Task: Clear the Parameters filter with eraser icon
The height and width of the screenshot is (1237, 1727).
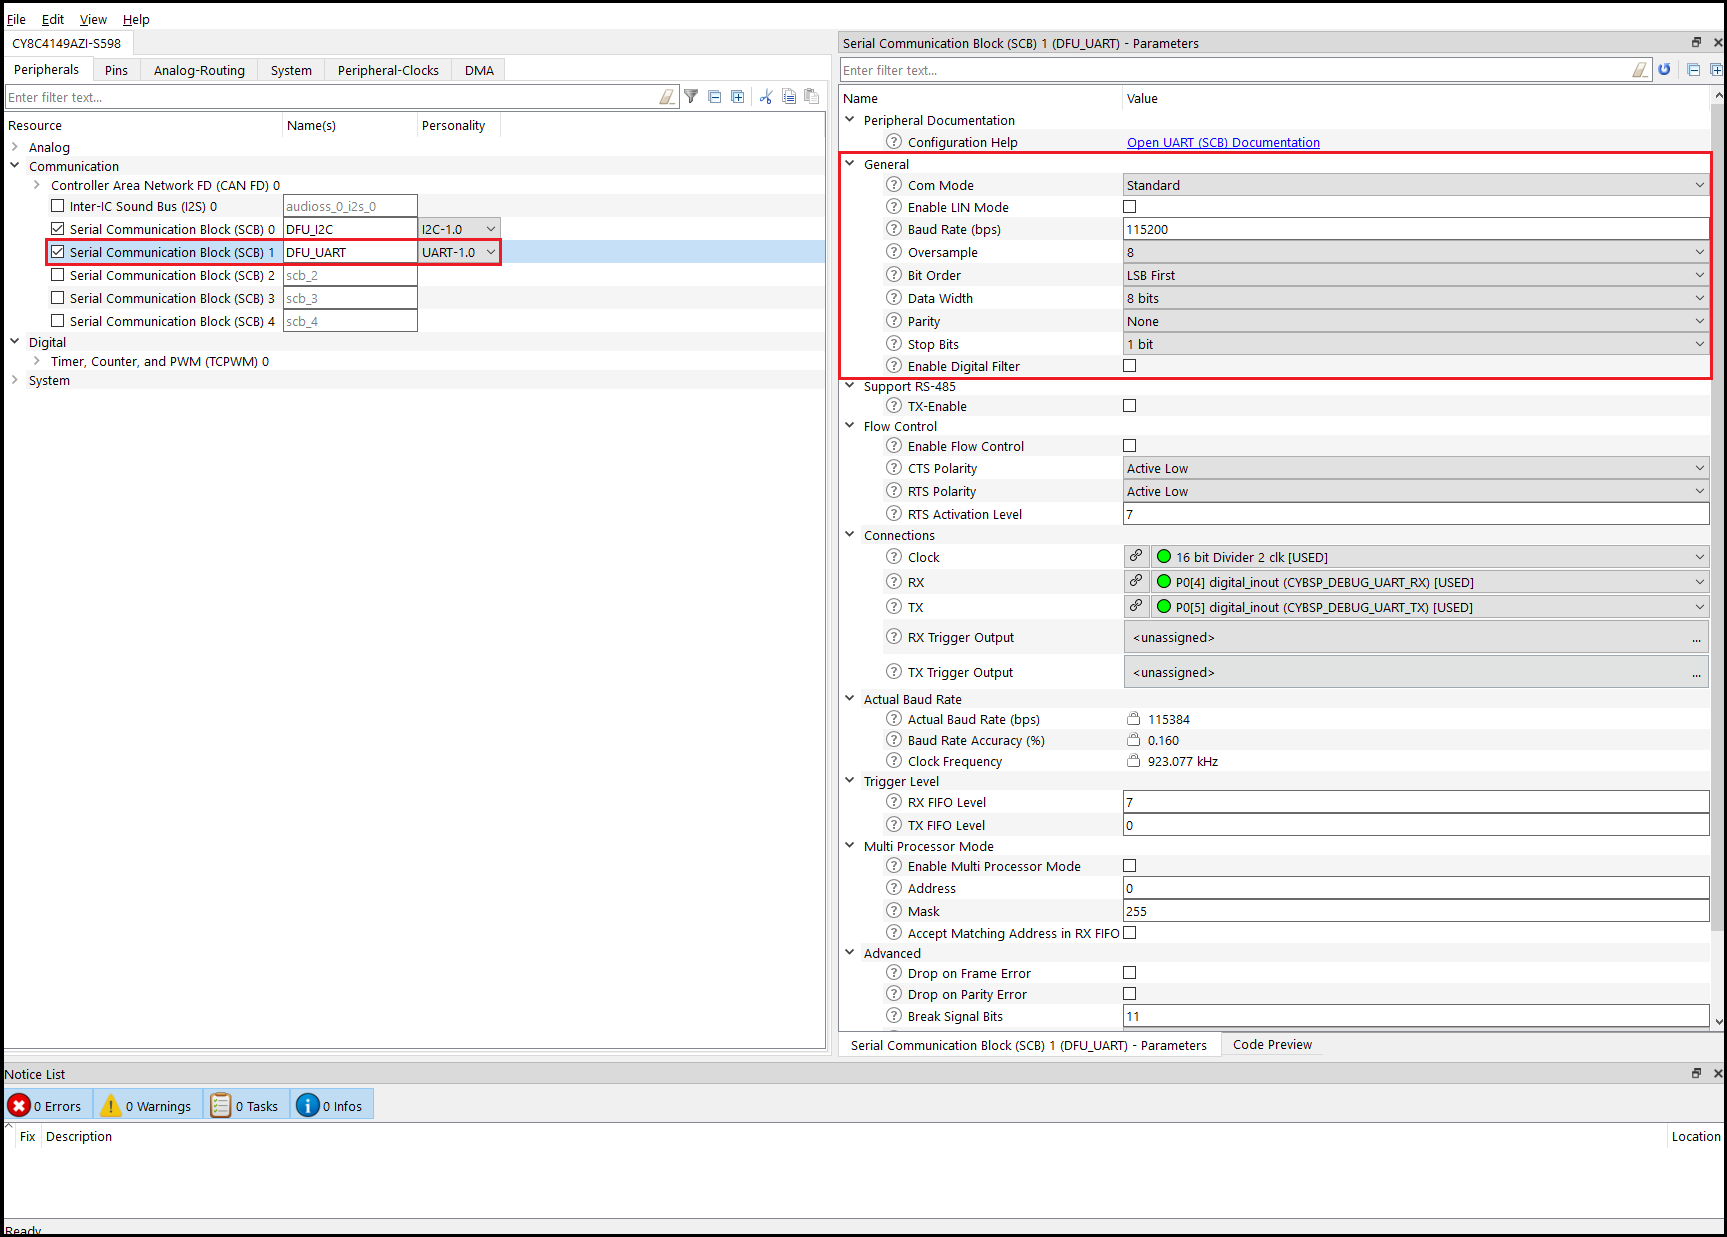Action: click(x=1640, y=70)
